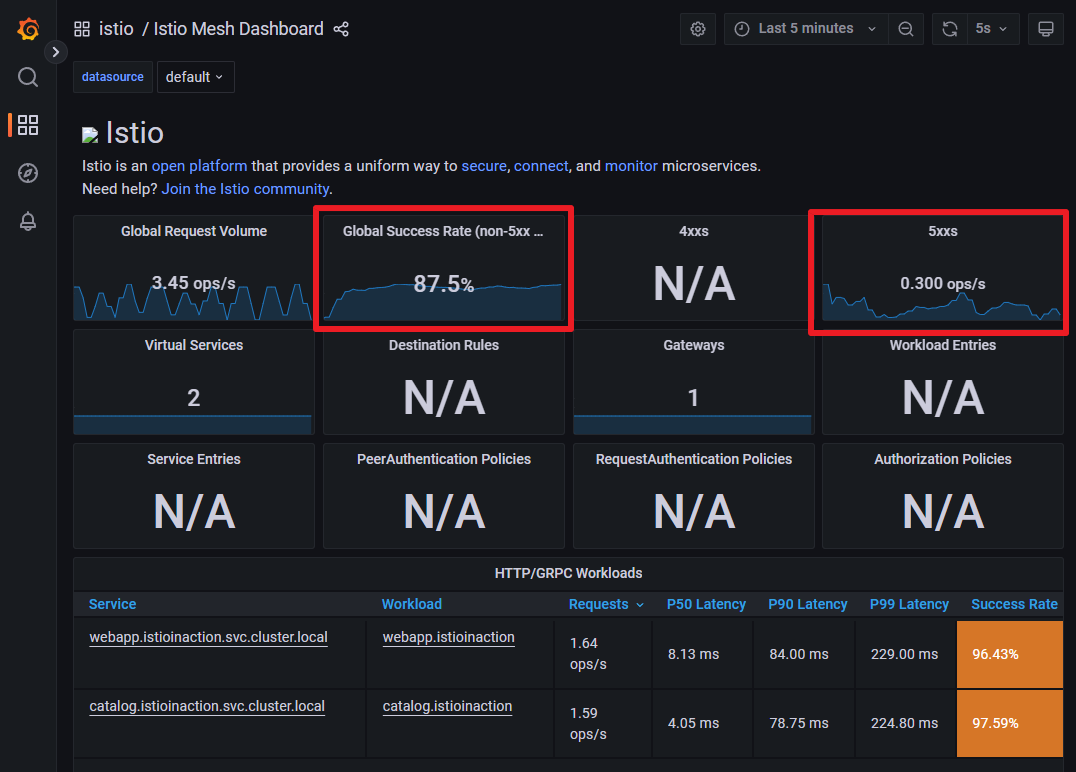Click the Service Entries panel title

194,459
